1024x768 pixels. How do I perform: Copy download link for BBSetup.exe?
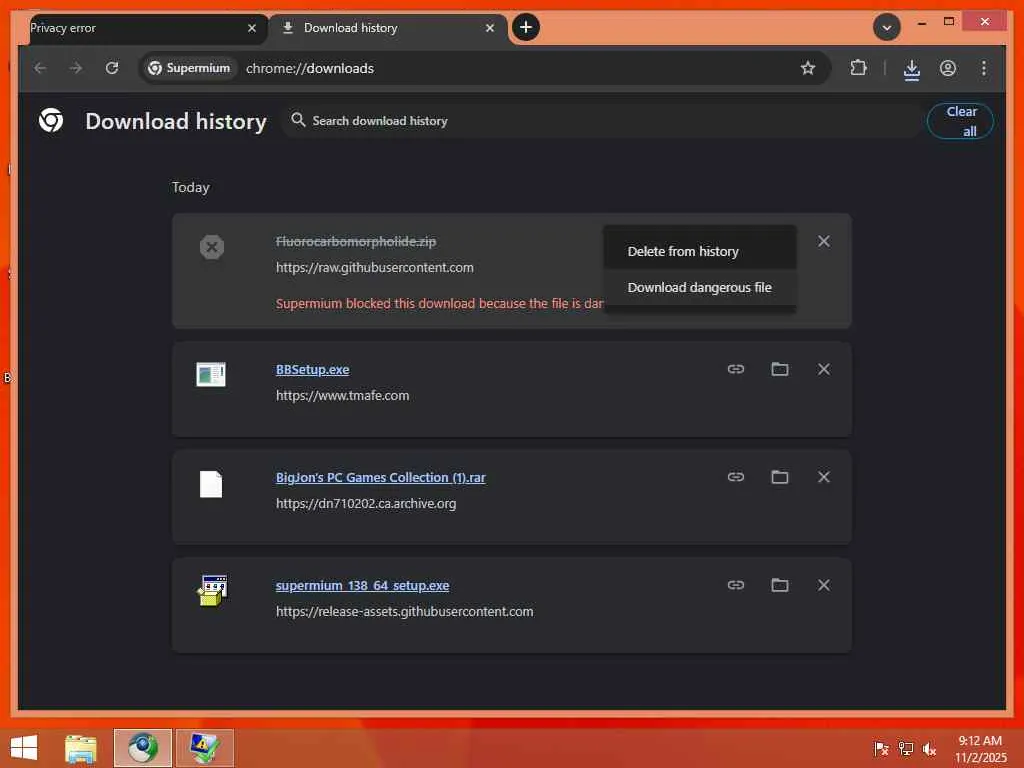click(735, 369)
